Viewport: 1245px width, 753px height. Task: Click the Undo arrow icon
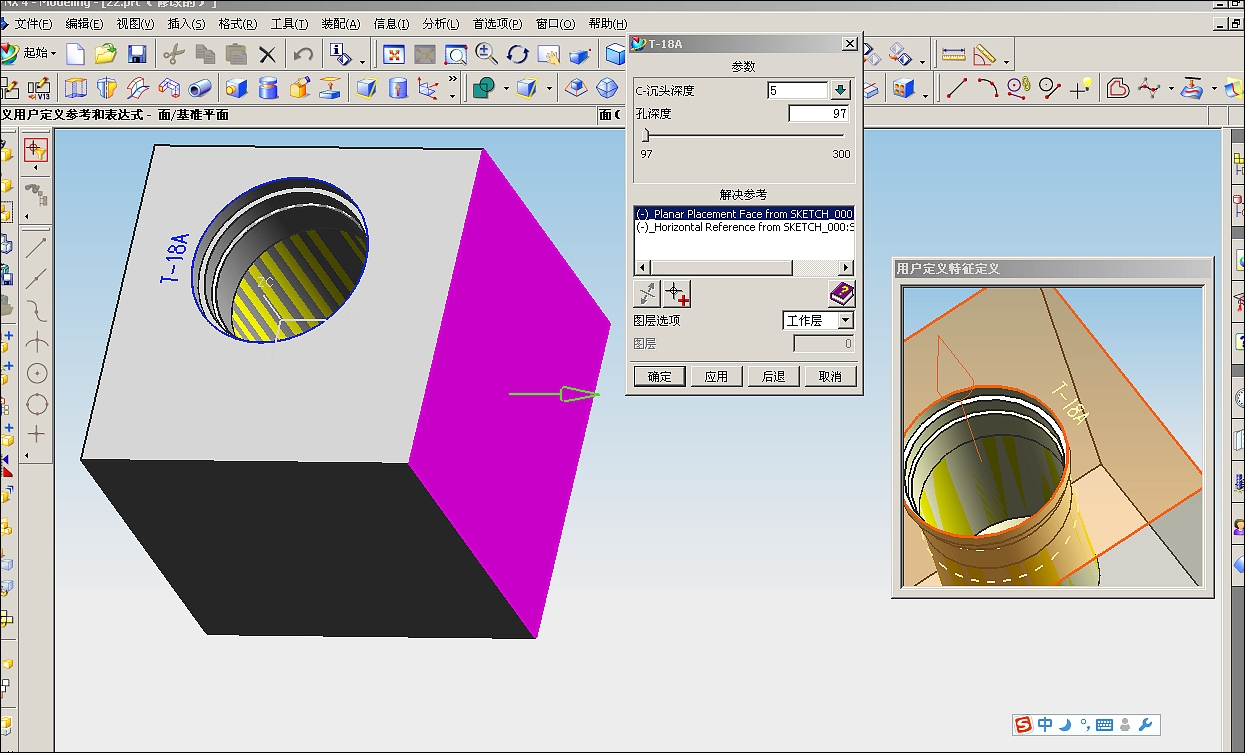click(x=303, y=54)
